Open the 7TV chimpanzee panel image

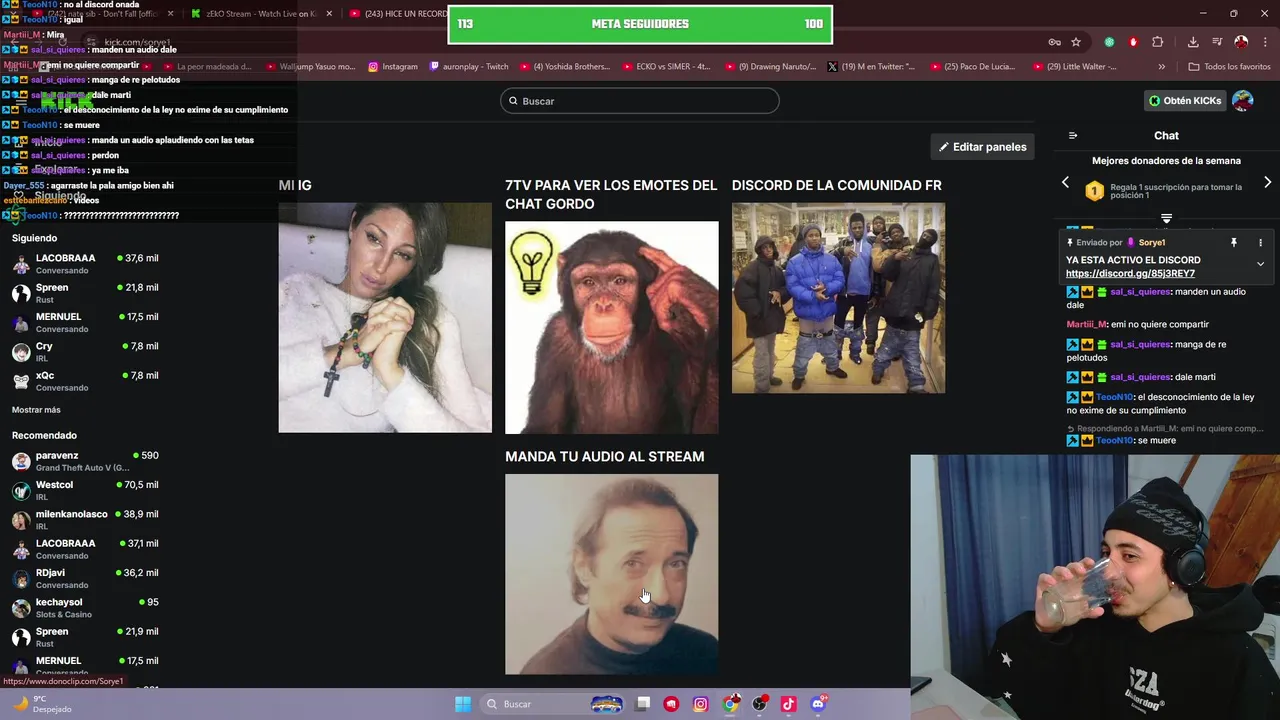(x=611, y=328)
